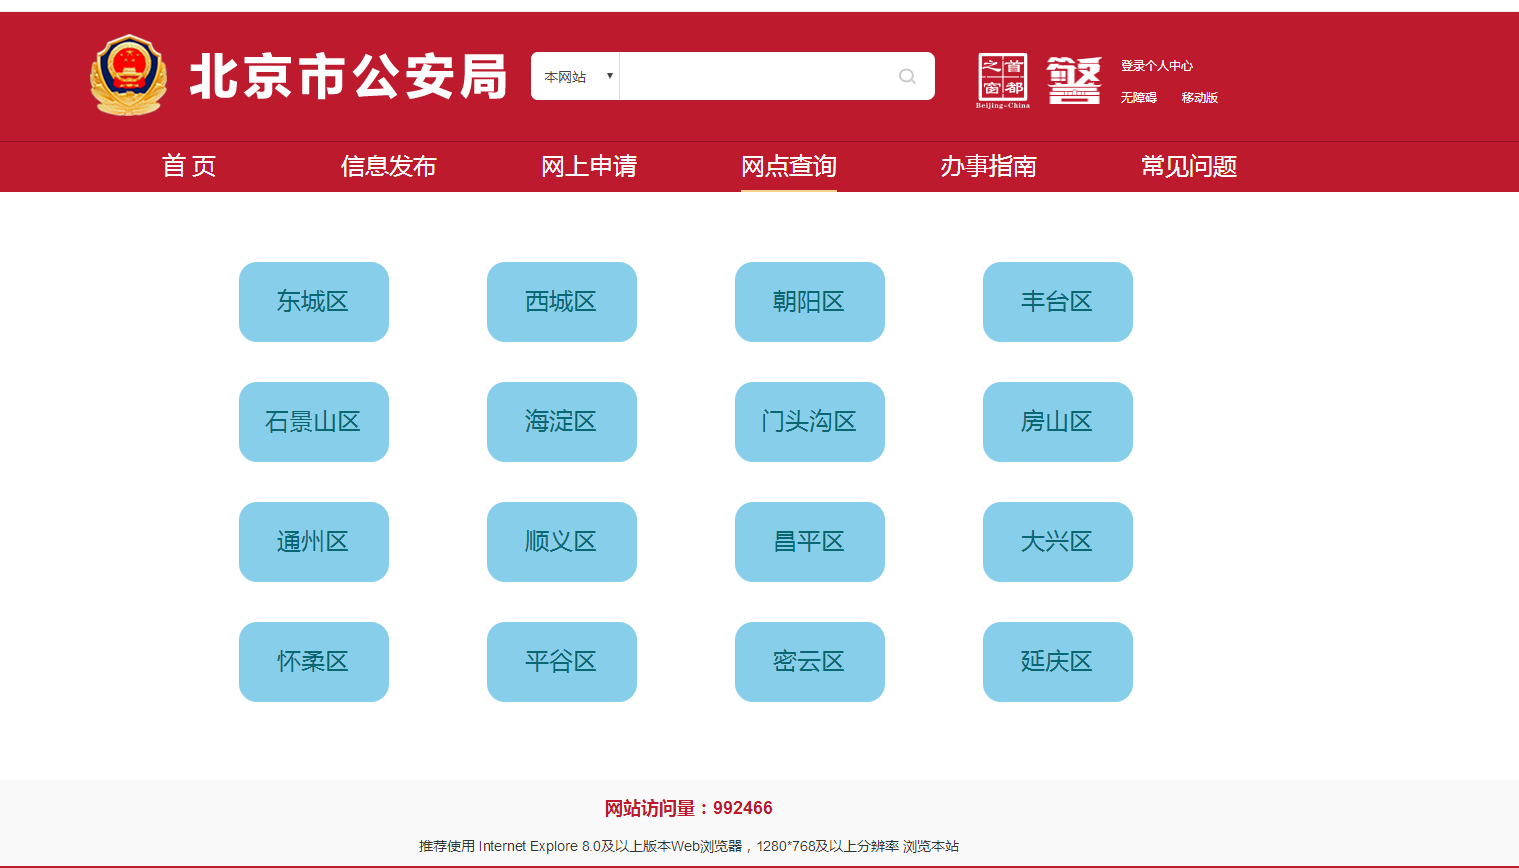Click the police badge emblem logo
1519x868 pixels.
[128, 76]
